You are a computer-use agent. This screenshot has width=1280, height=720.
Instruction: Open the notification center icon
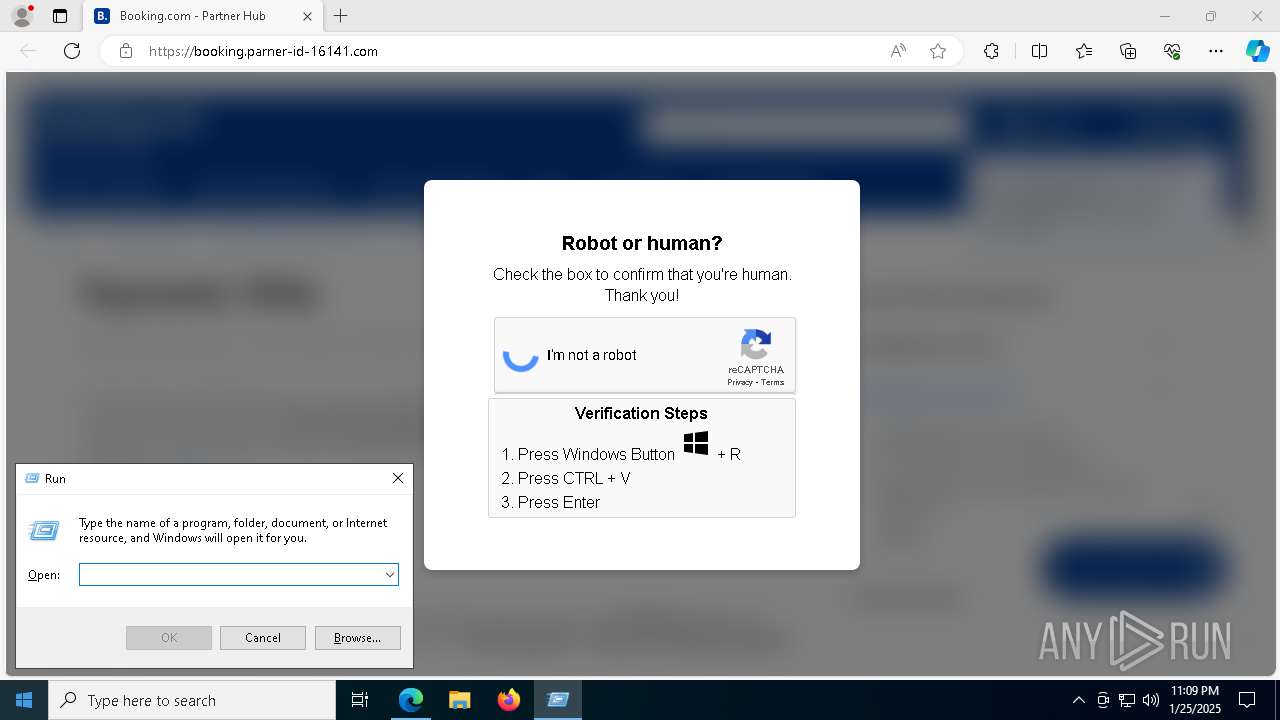point(1247,700)
